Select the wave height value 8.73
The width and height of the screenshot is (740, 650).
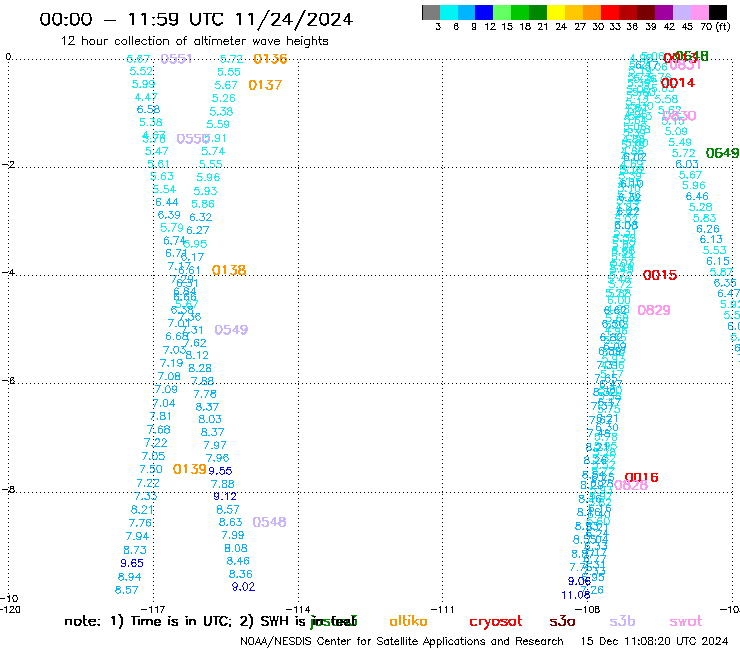coord(135,550)
